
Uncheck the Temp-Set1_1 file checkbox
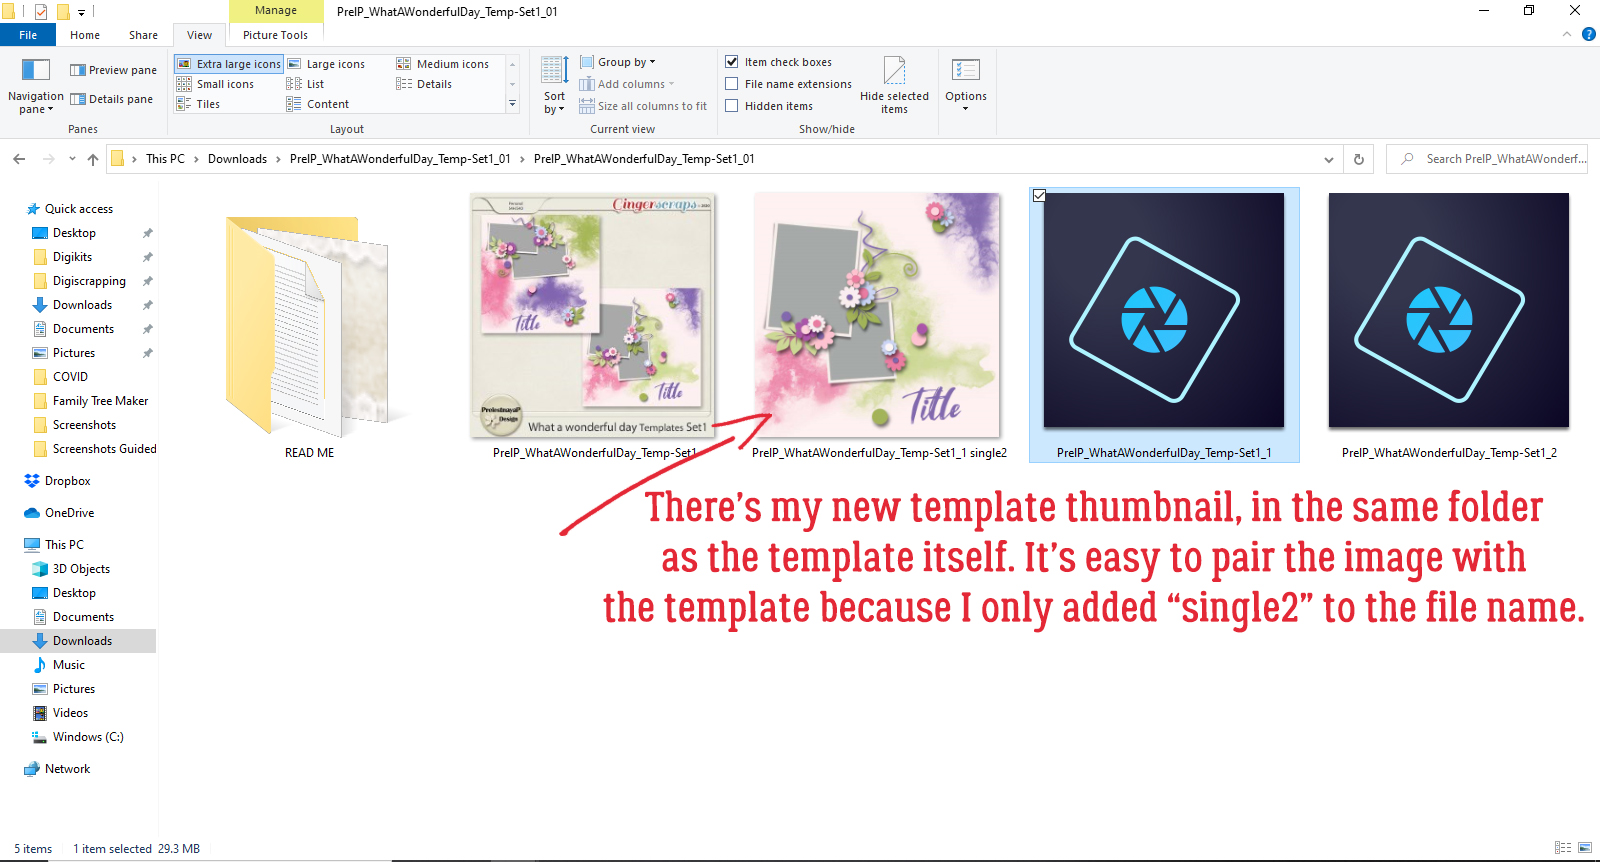coord(1039,196)
